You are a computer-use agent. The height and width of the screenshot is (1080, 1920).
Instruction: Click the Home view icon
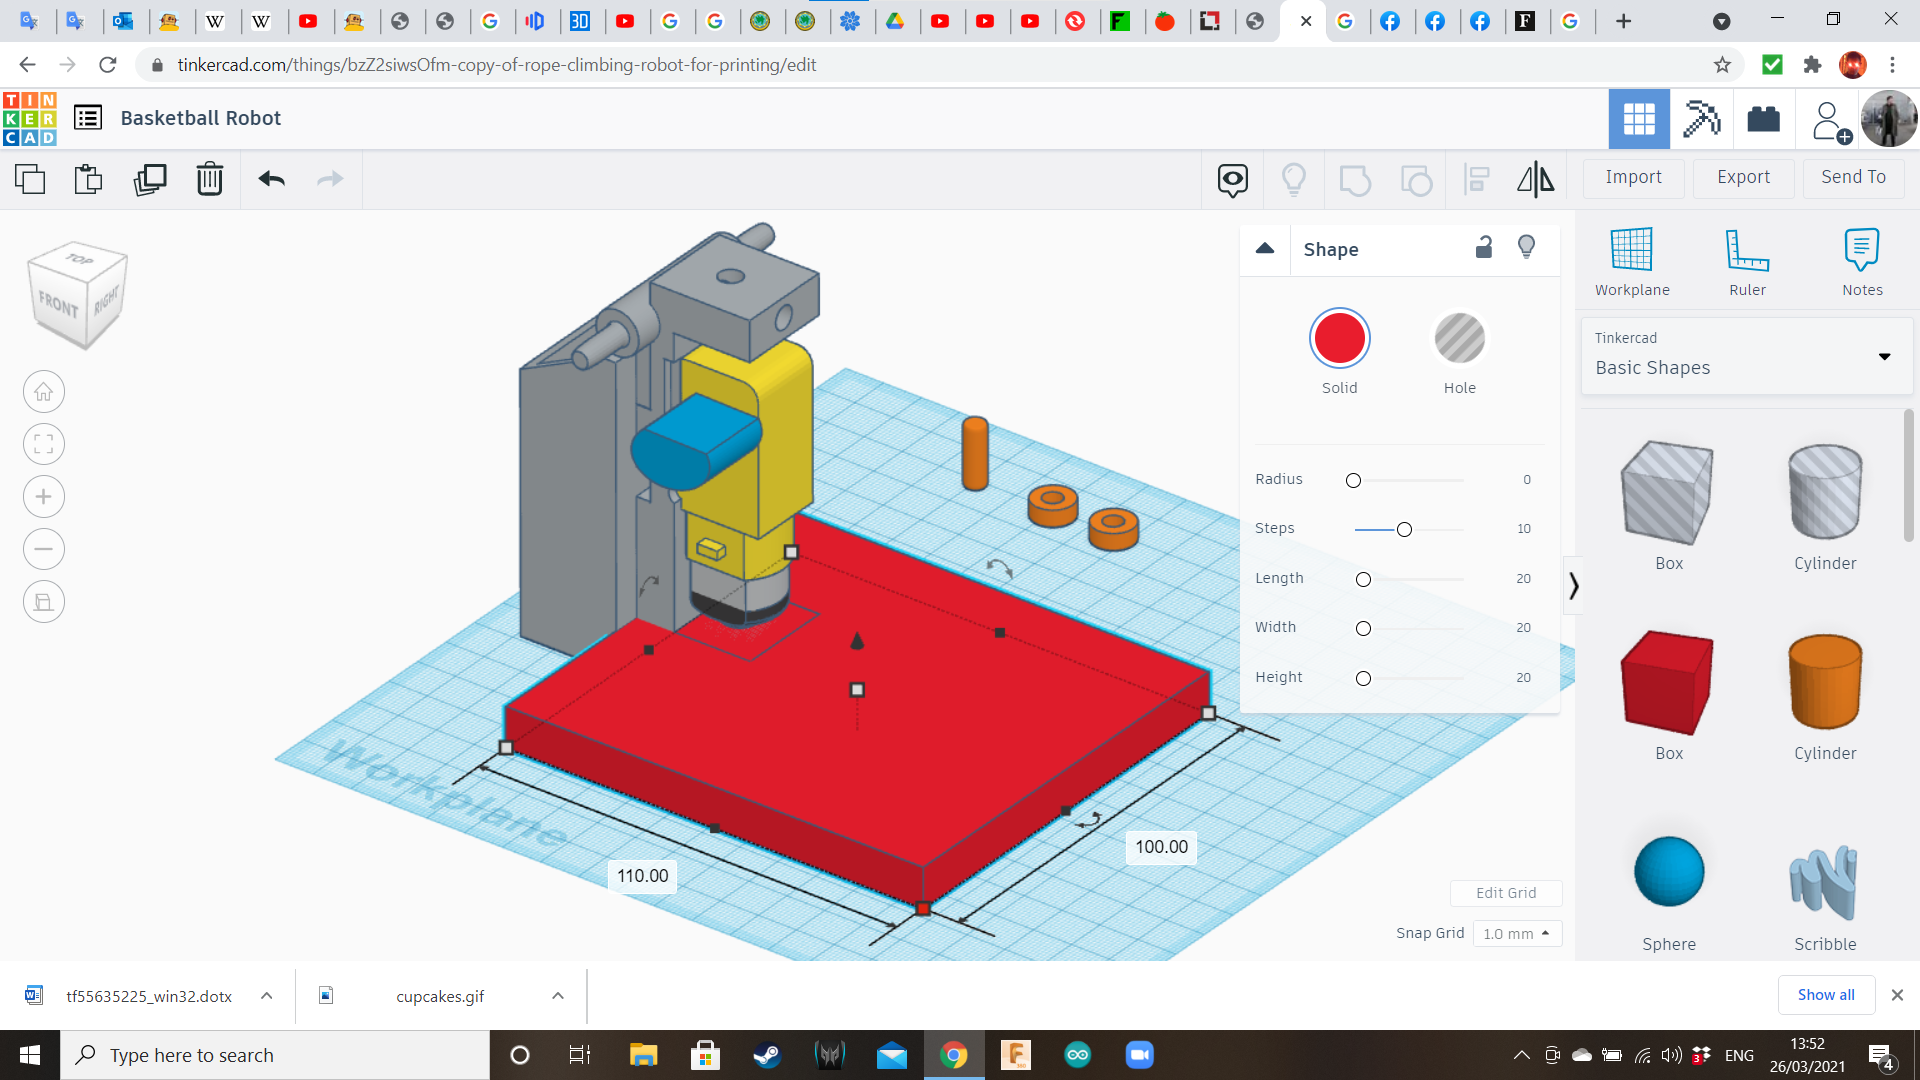coord(44,392)
